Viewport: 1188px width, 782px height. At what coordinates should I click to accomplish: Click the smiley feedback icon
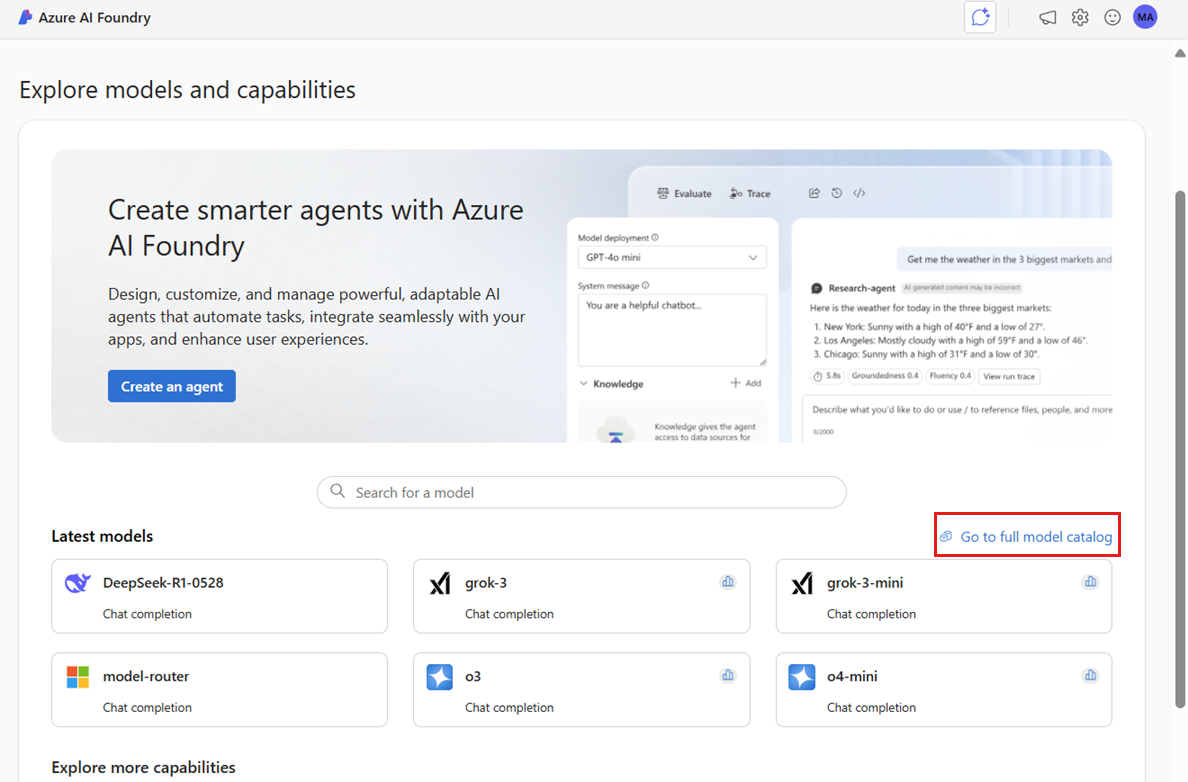coord(1112,17)
